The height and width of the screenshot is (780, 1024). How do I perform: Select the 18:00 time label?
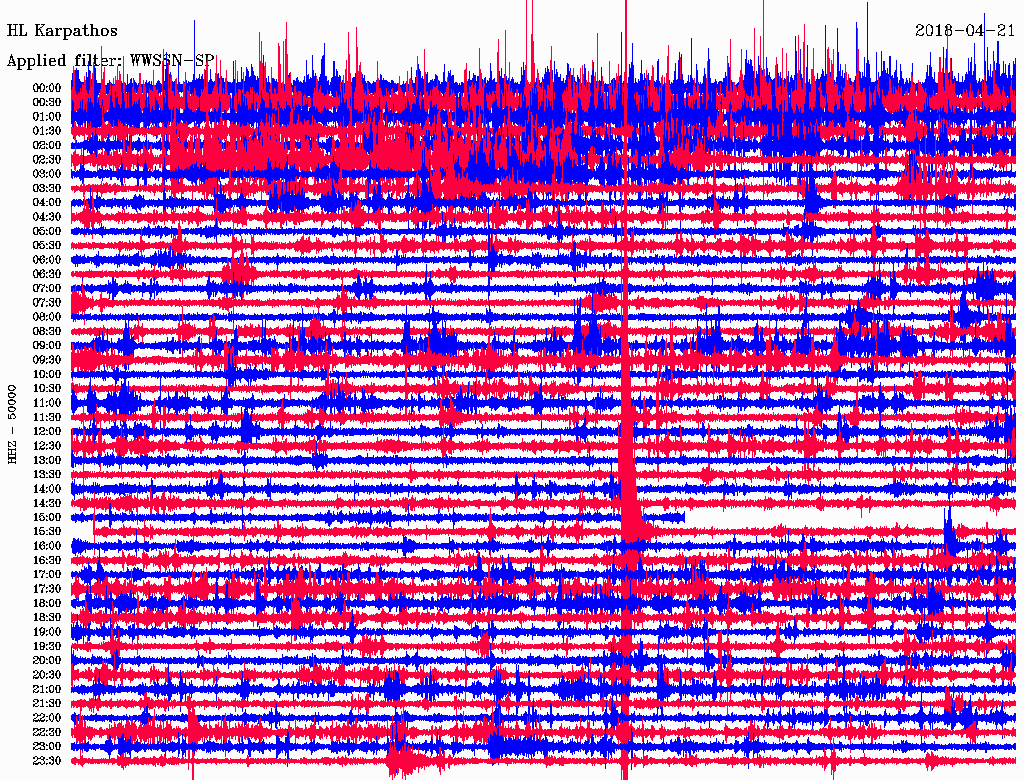coord(46,604)
